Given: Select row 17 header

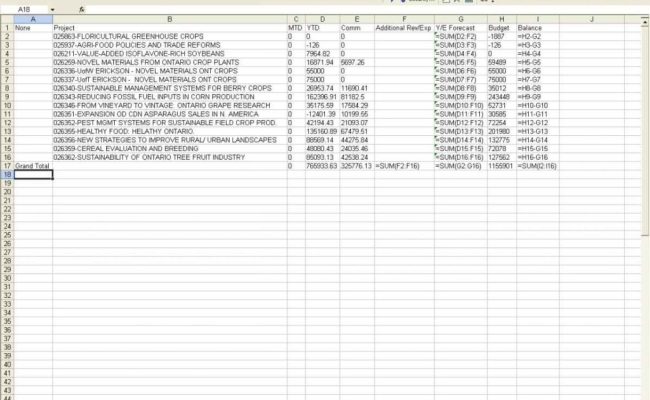Looking at the screenshot, I should click(7, 166).
